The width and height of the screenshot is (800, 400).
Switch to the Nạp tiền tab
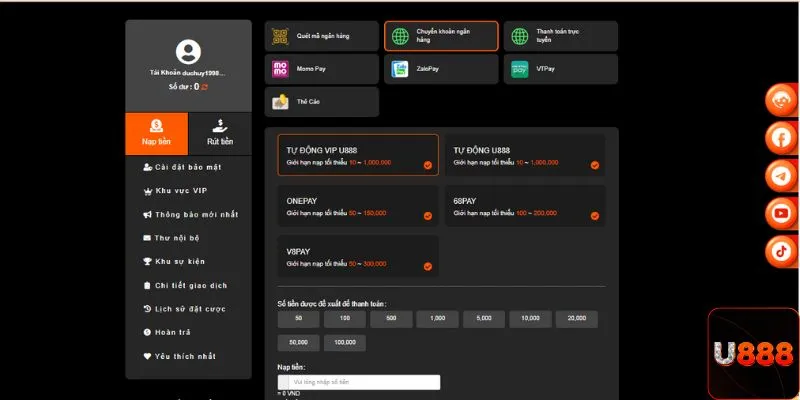click(x=157, y=134)
